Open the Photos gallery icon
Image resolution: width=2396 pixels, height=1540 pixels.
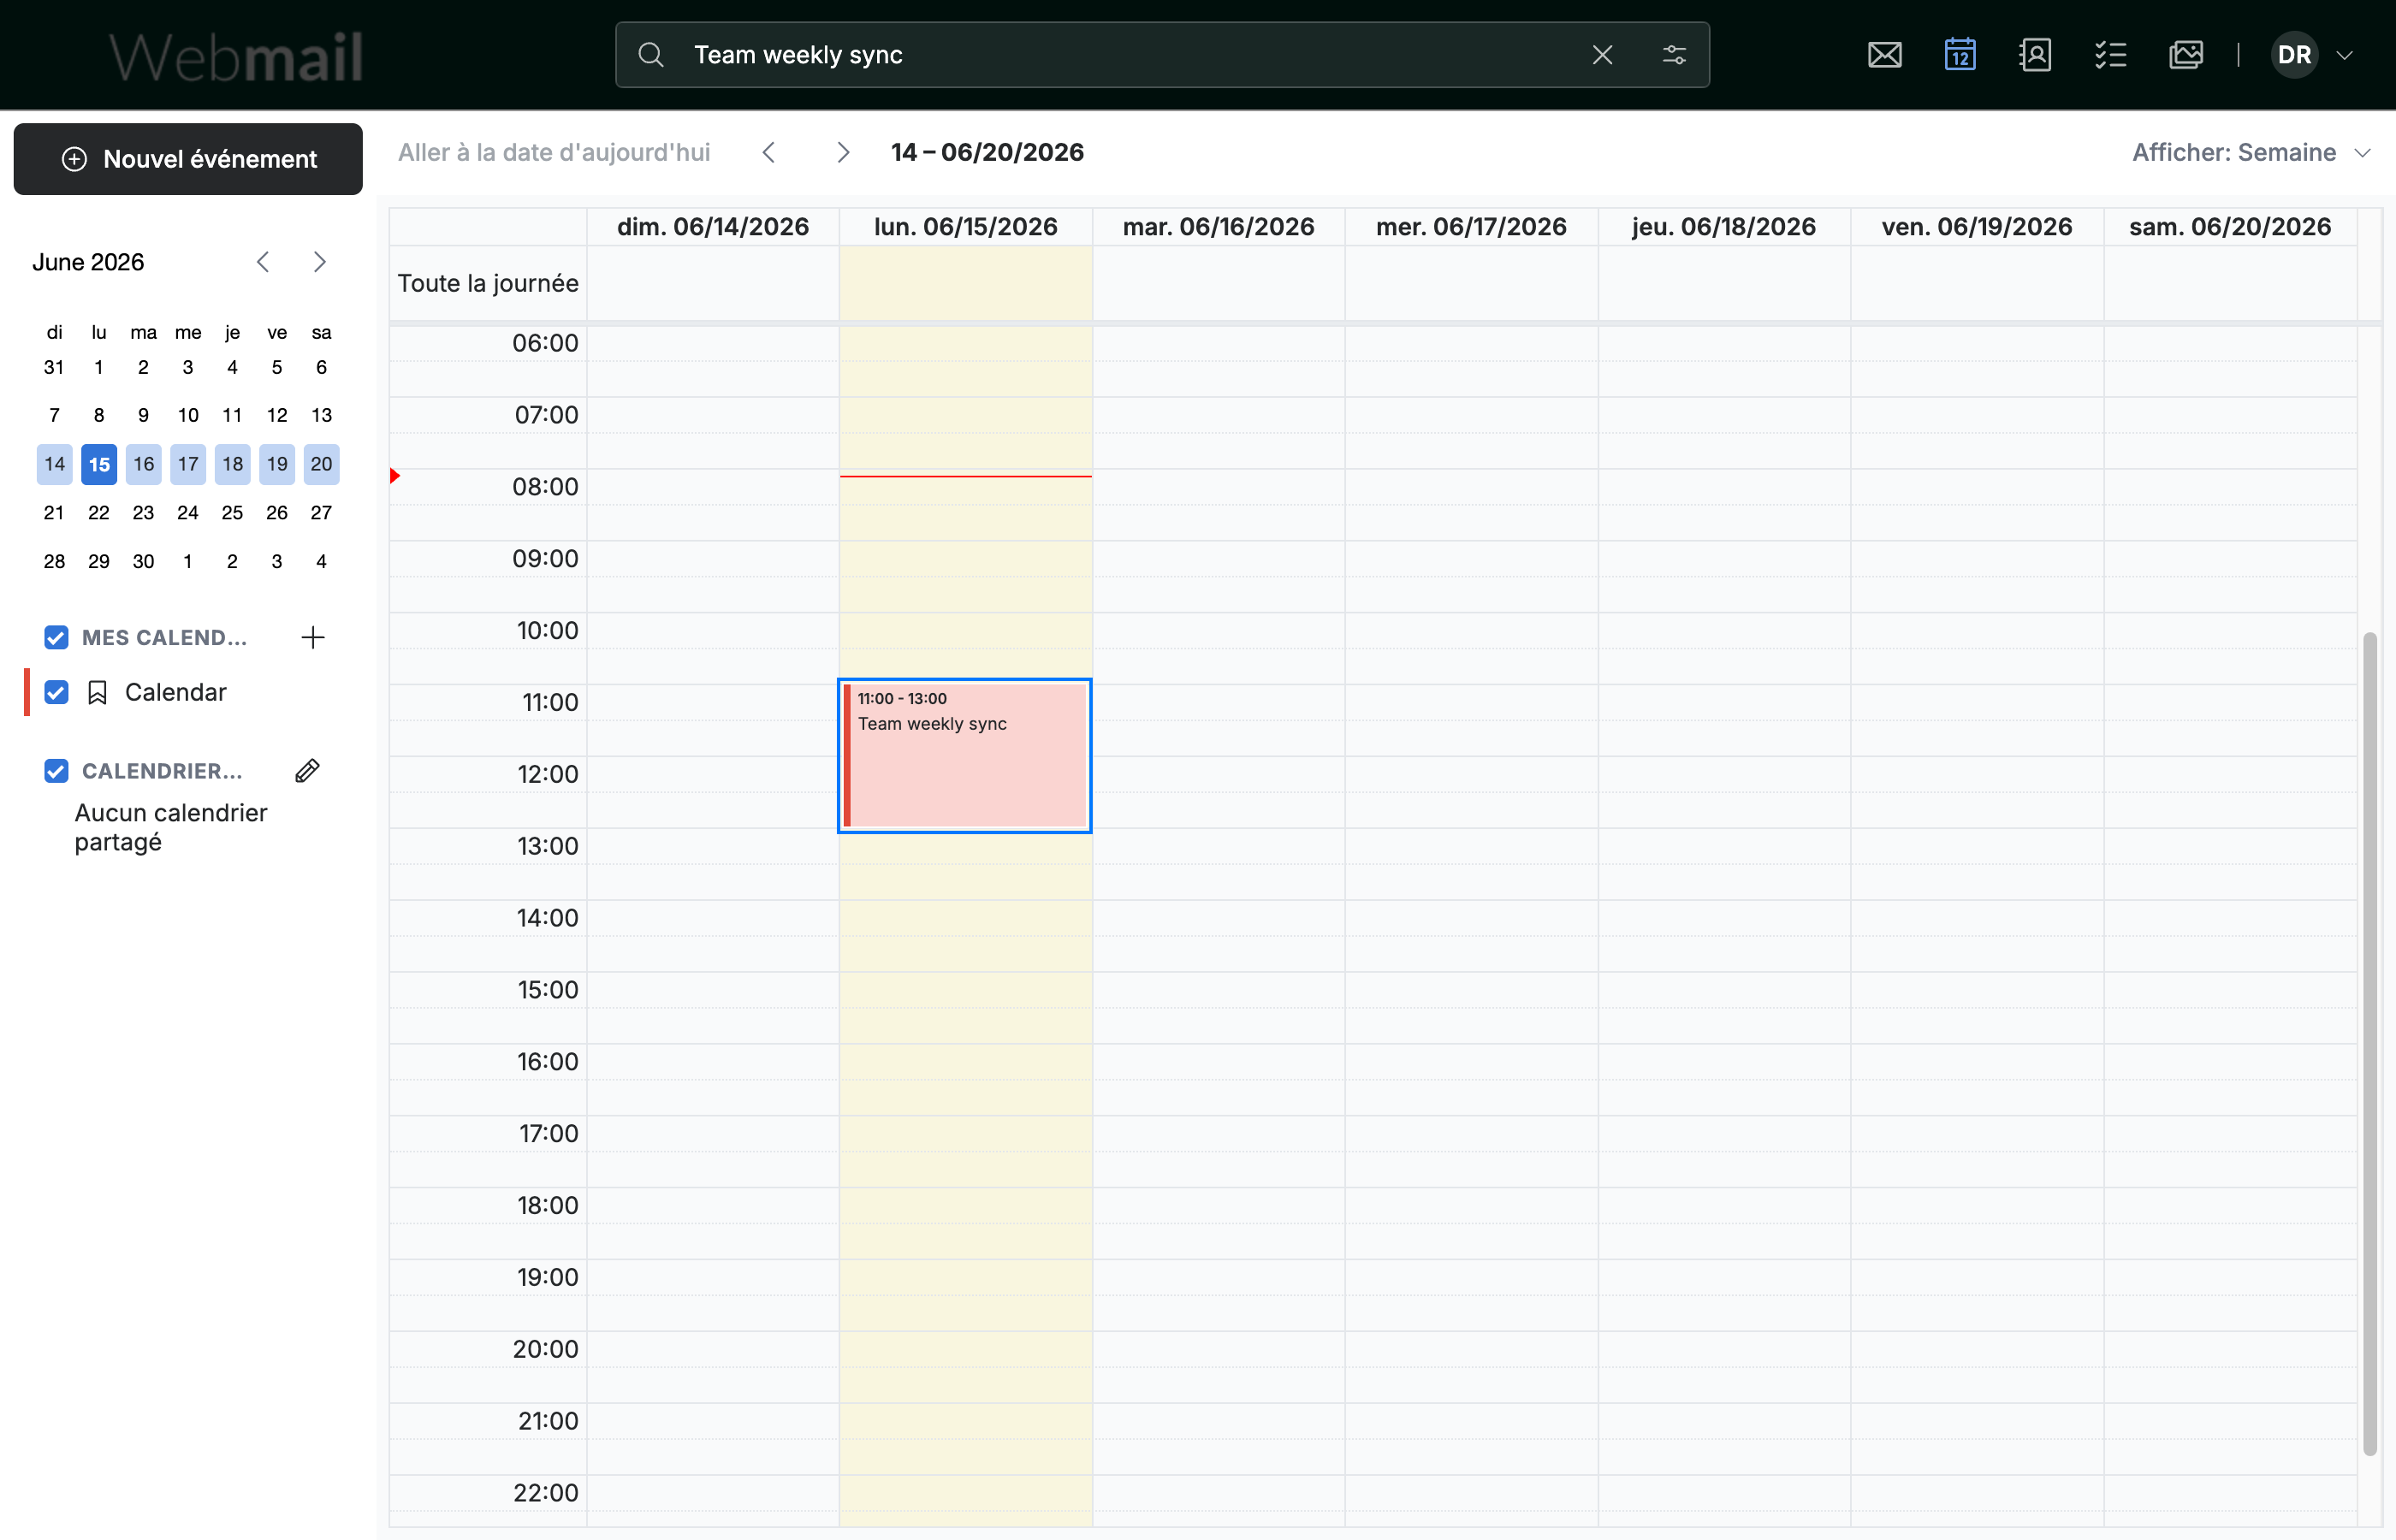(2186, 55)
